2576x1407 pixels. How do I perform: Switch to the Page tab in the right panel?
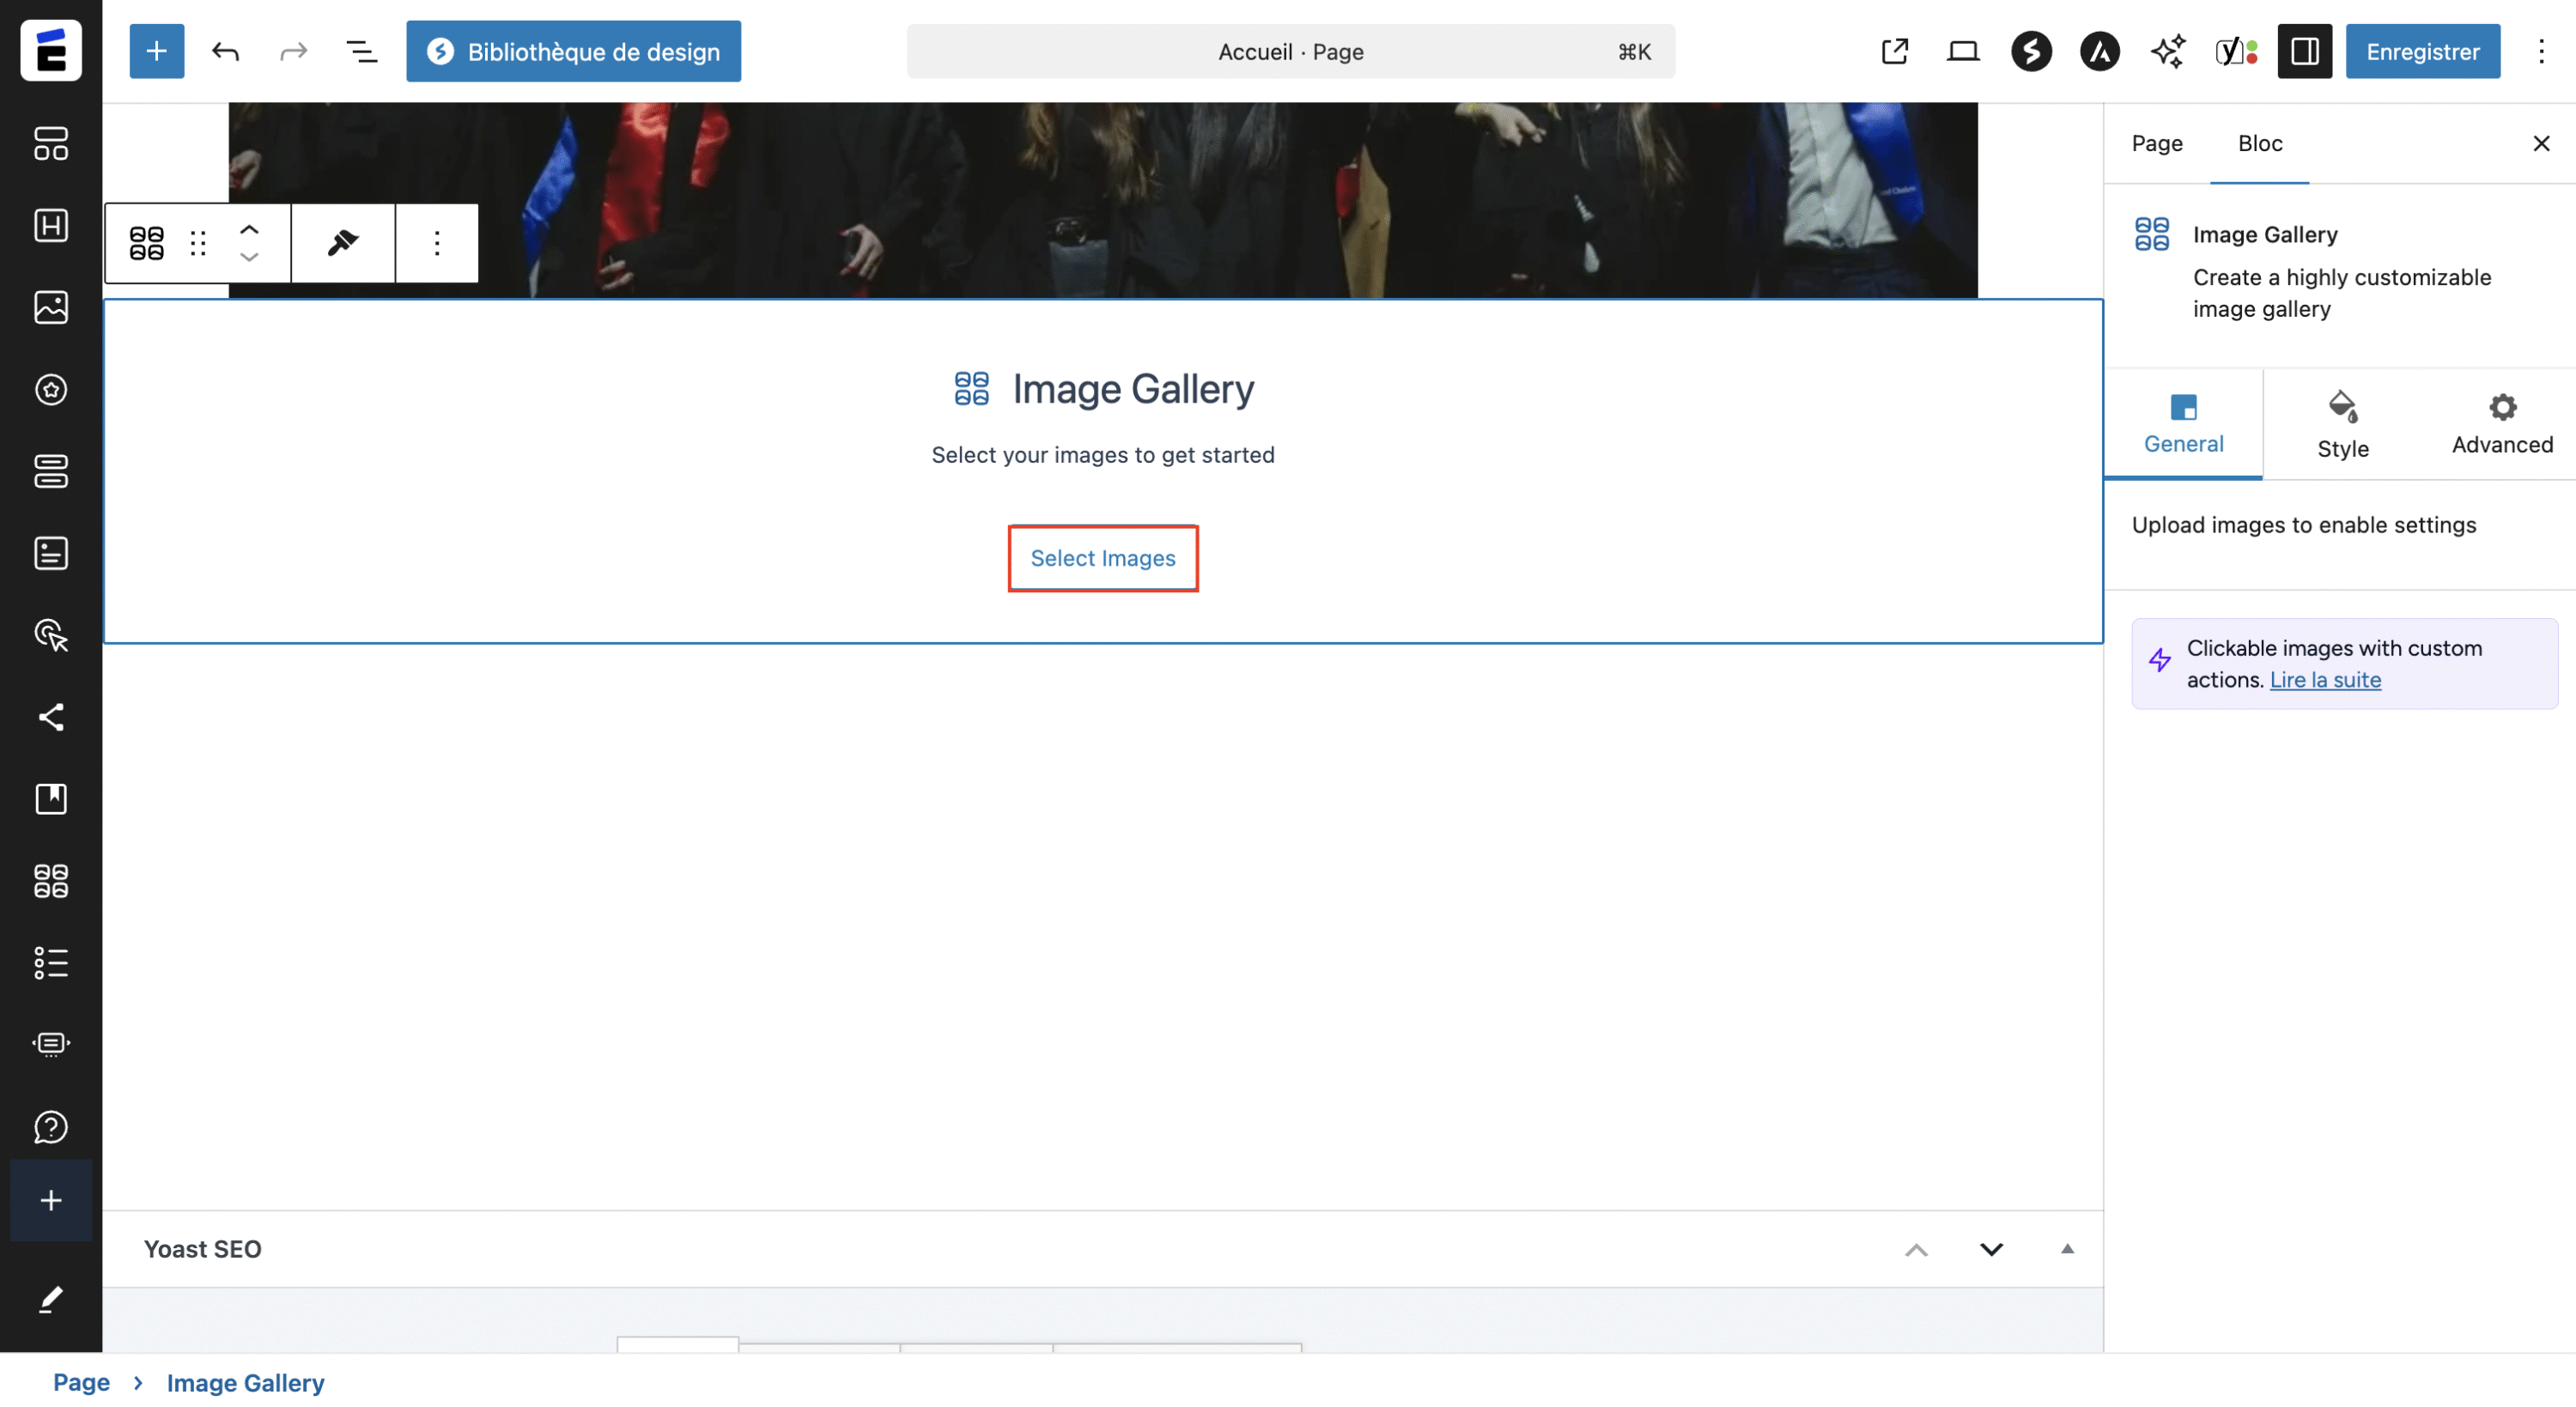pyautogui.click(x=2157, y=143)
